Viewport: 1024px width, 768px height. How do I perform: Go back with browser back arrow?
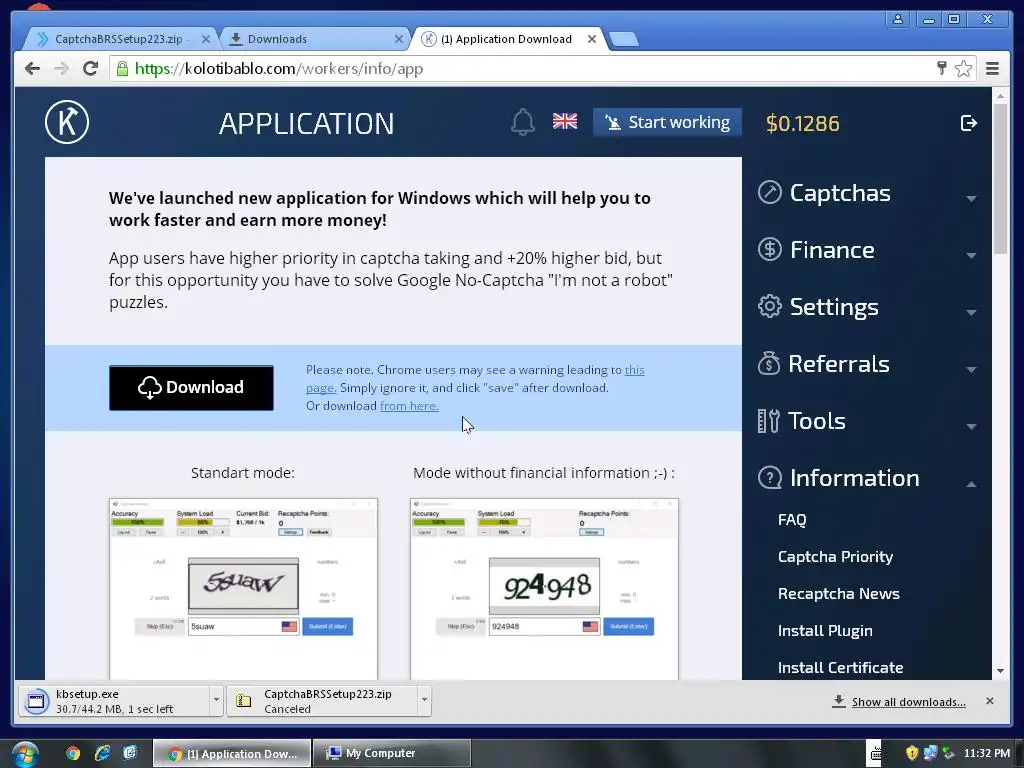click(32, 69)
